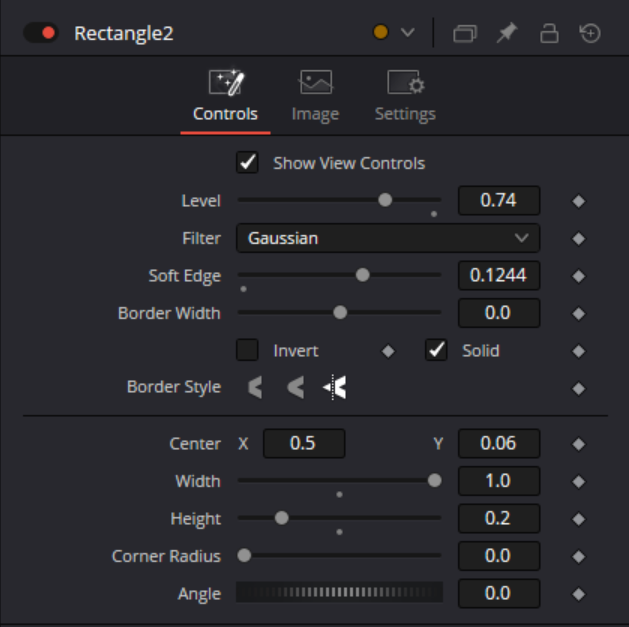
Task: Enable the Invert checkbox
Action: click(x=247, y=351)
